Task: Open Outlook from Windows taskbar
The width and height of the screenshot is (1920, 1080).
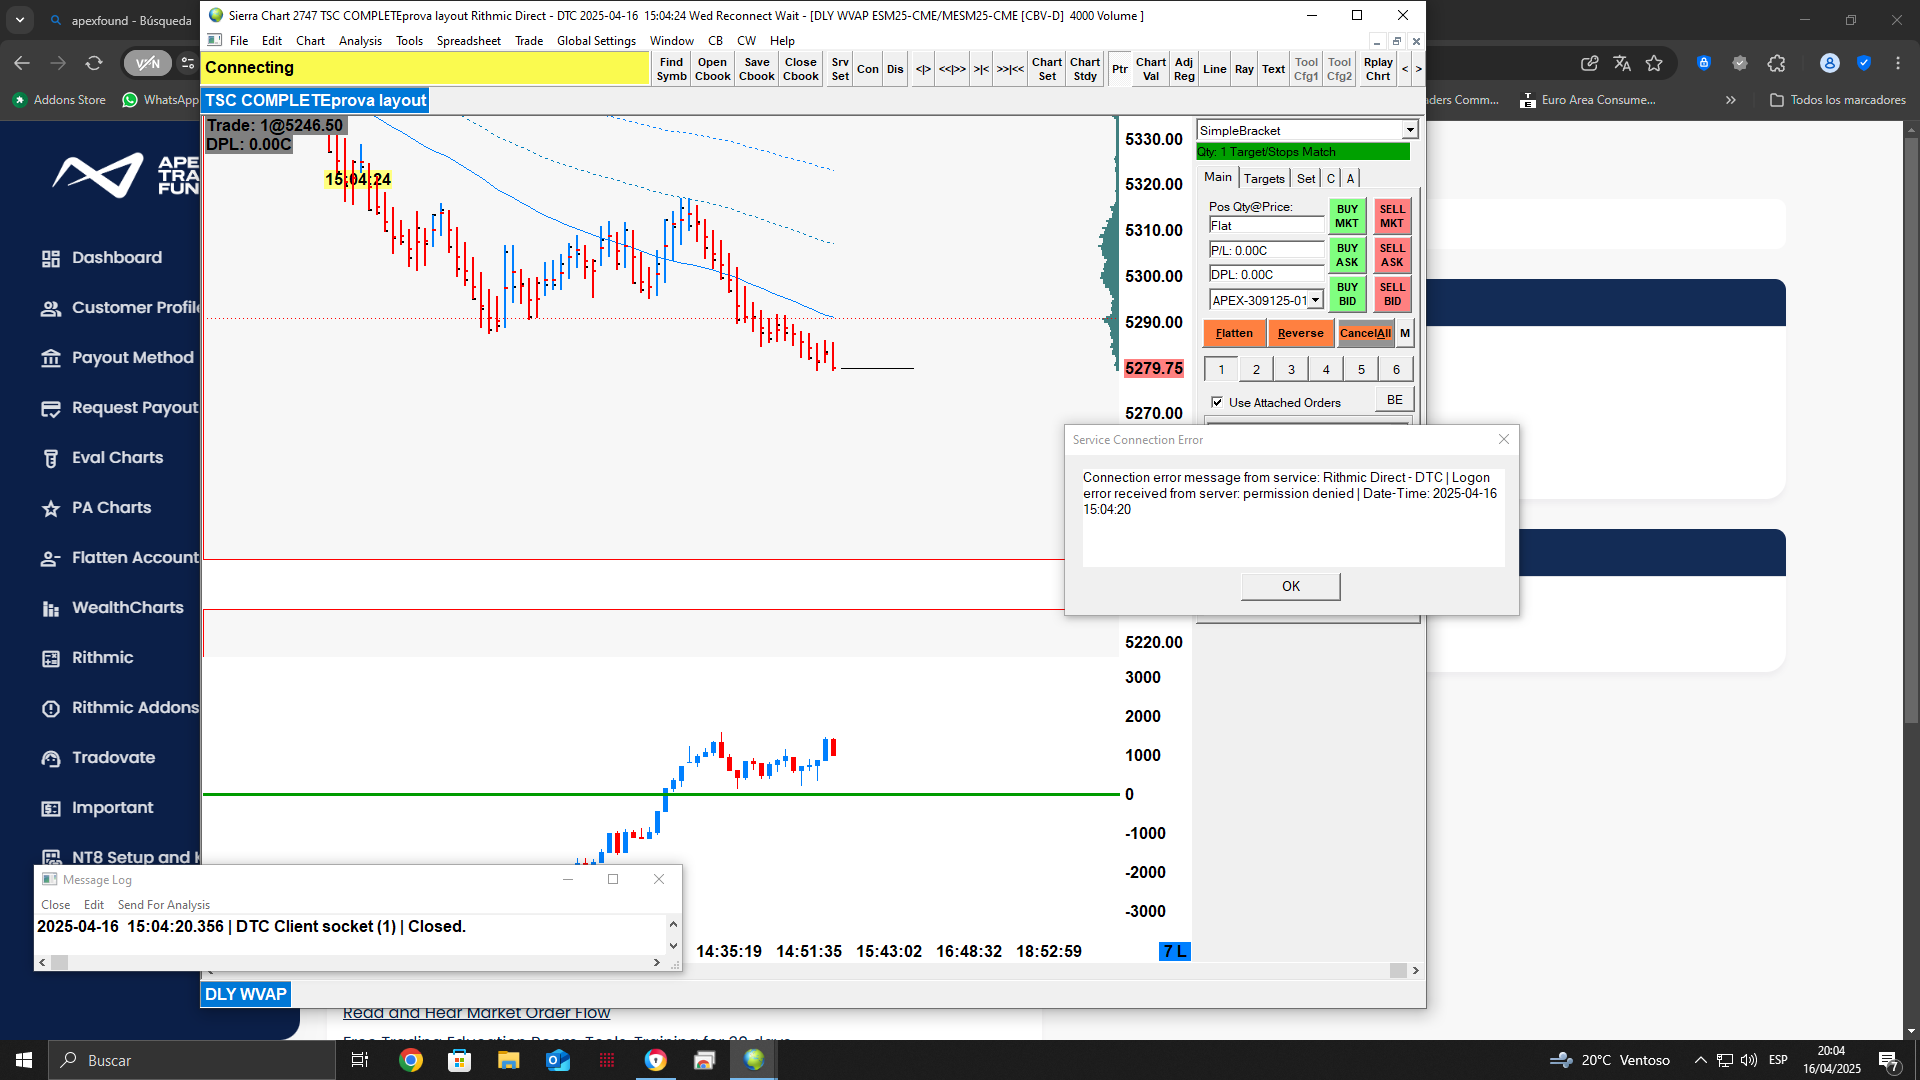Action: click(x=557, y=1060)
